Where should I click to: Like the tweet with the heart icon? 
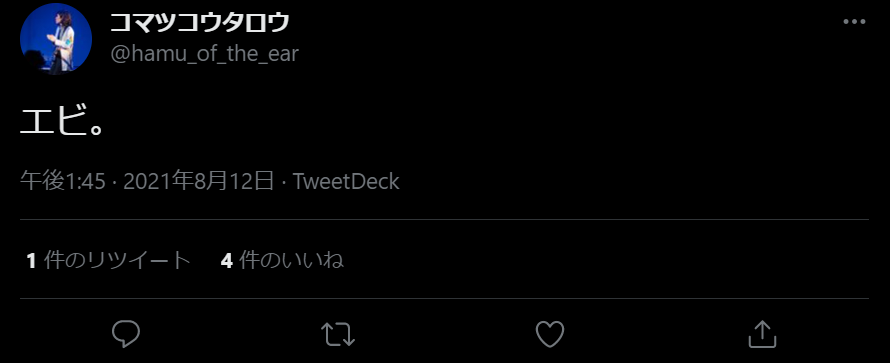point(550,334)
